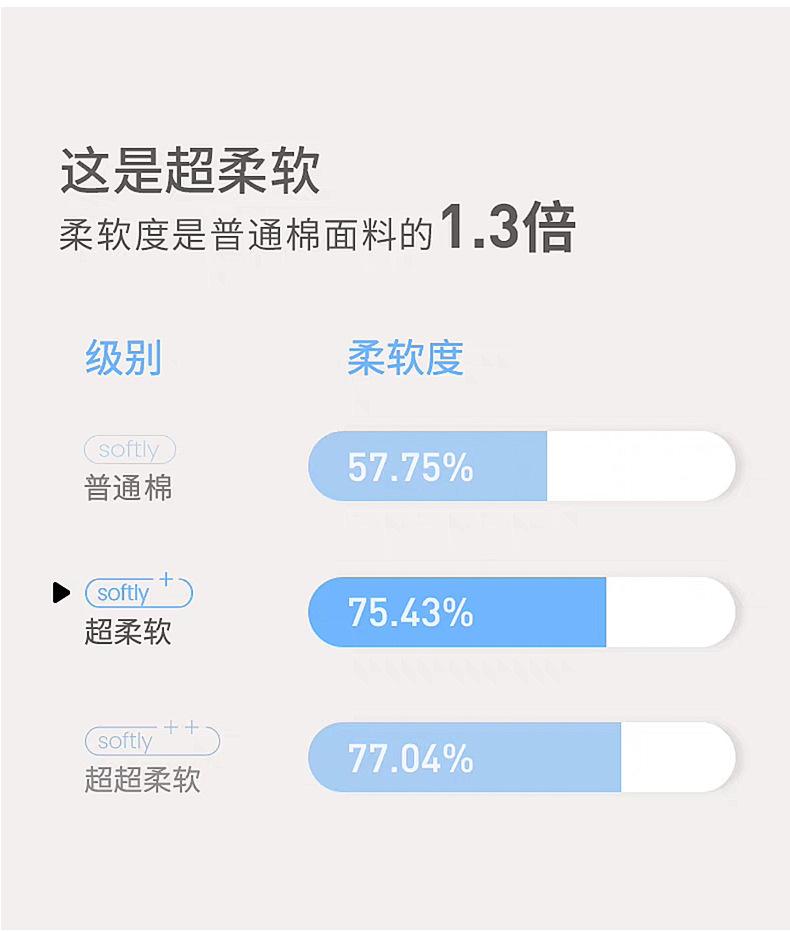Click the 57.75% value in the softness bar

point(410,467)
